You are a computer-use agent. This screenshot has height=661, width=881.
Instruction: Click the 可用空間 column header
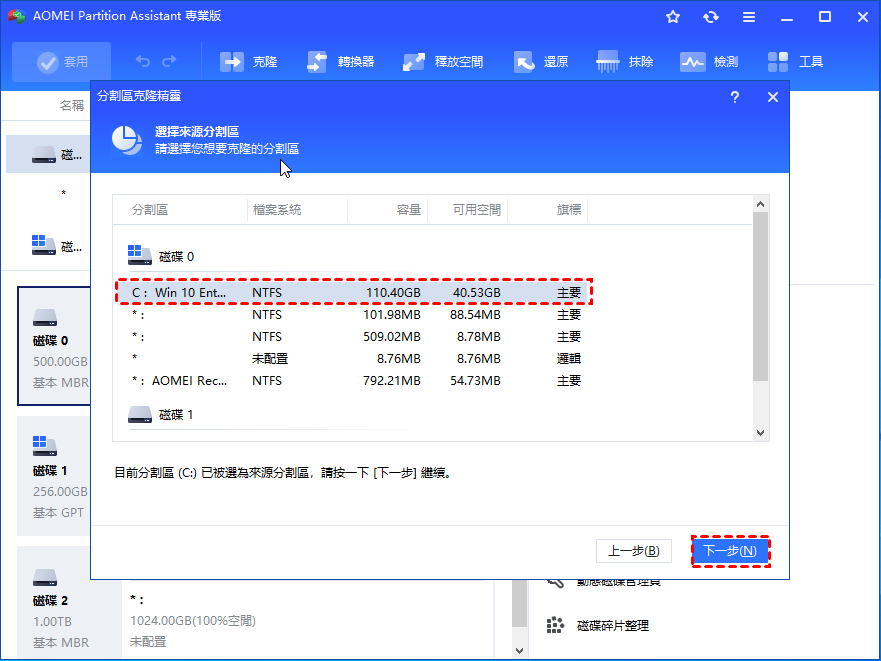tap(476, 210)
